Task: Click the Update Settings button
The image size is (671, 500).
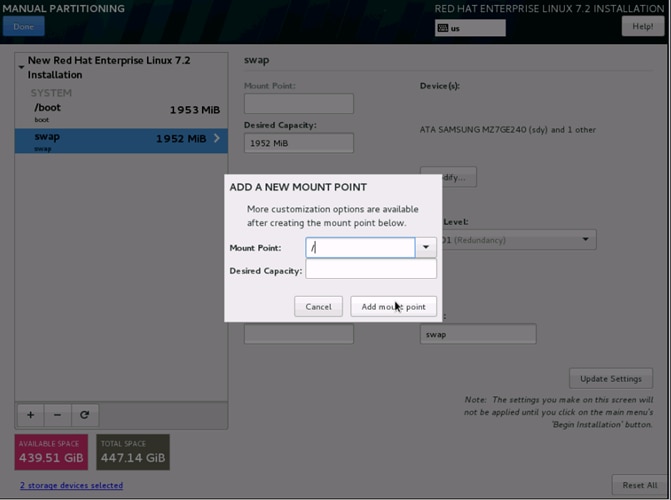Action: click(x=611, y=378)
